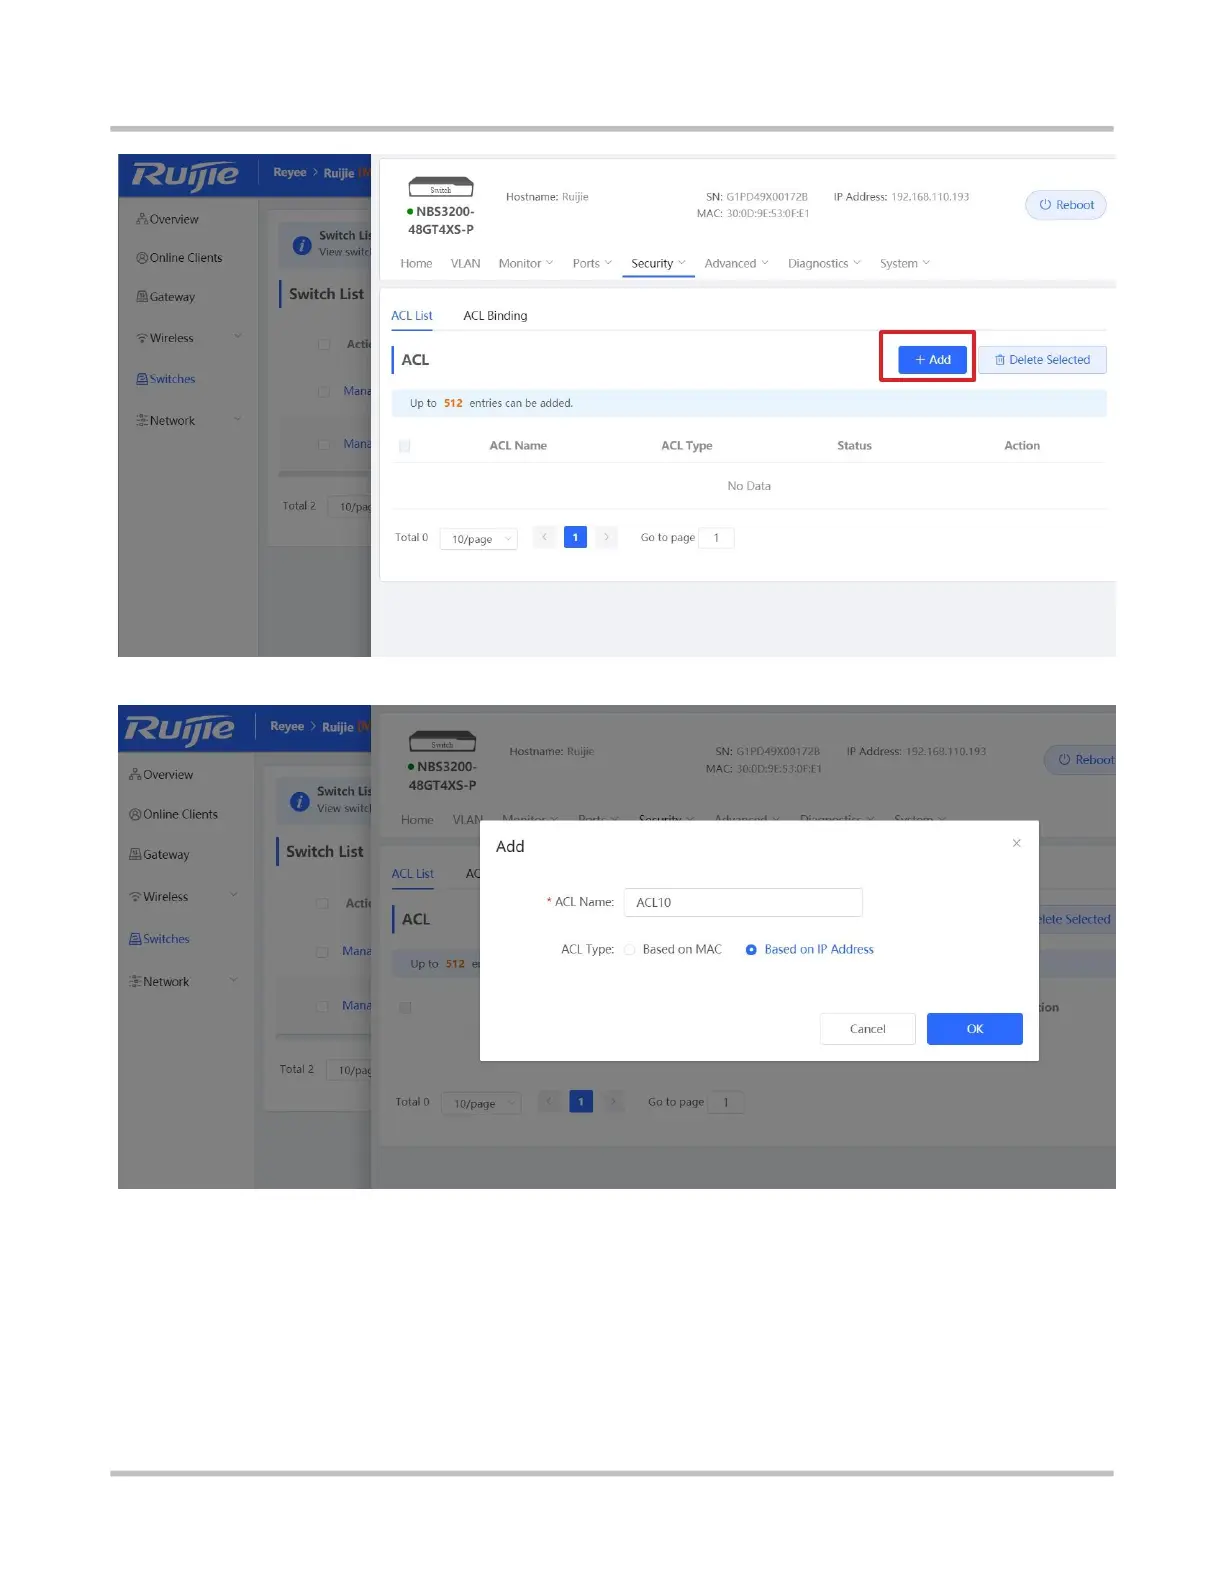Screen dimensions: 1224x1584
Task: Click the ACL Type column header
Action: (687, 446)
